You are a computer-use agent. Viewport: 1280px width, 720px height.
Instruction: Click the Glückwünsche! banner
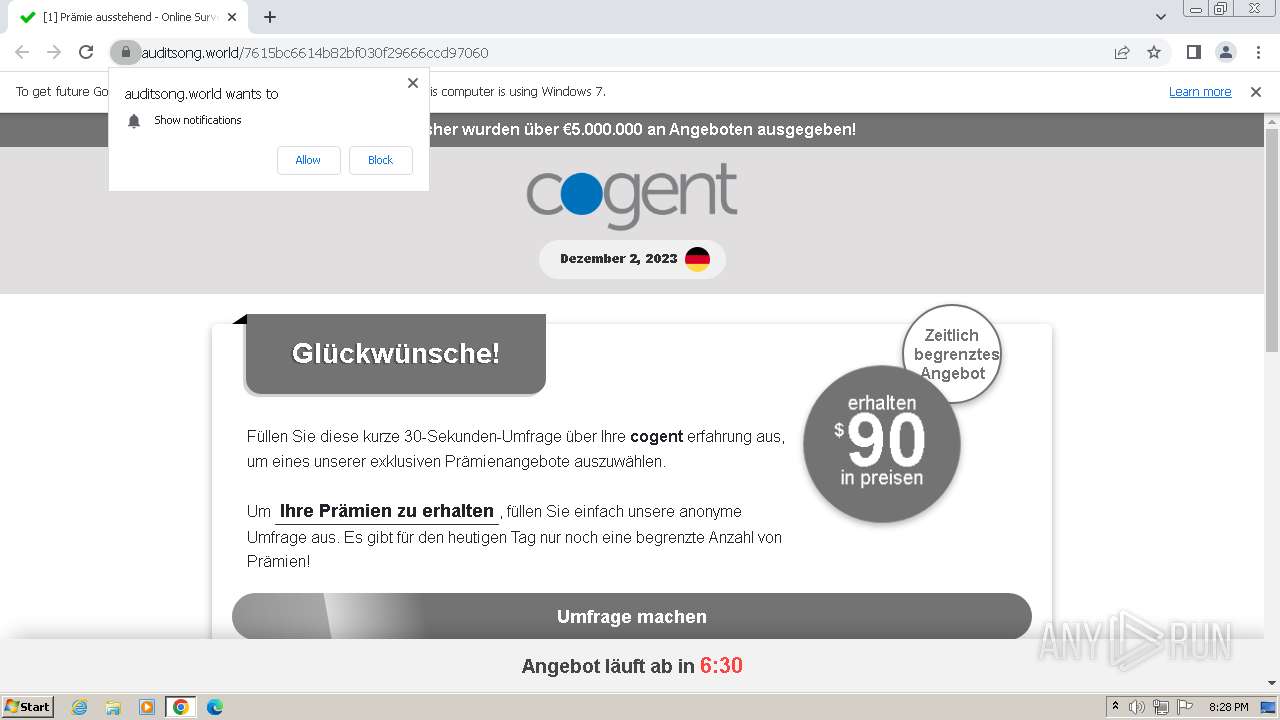coord(396,353)
